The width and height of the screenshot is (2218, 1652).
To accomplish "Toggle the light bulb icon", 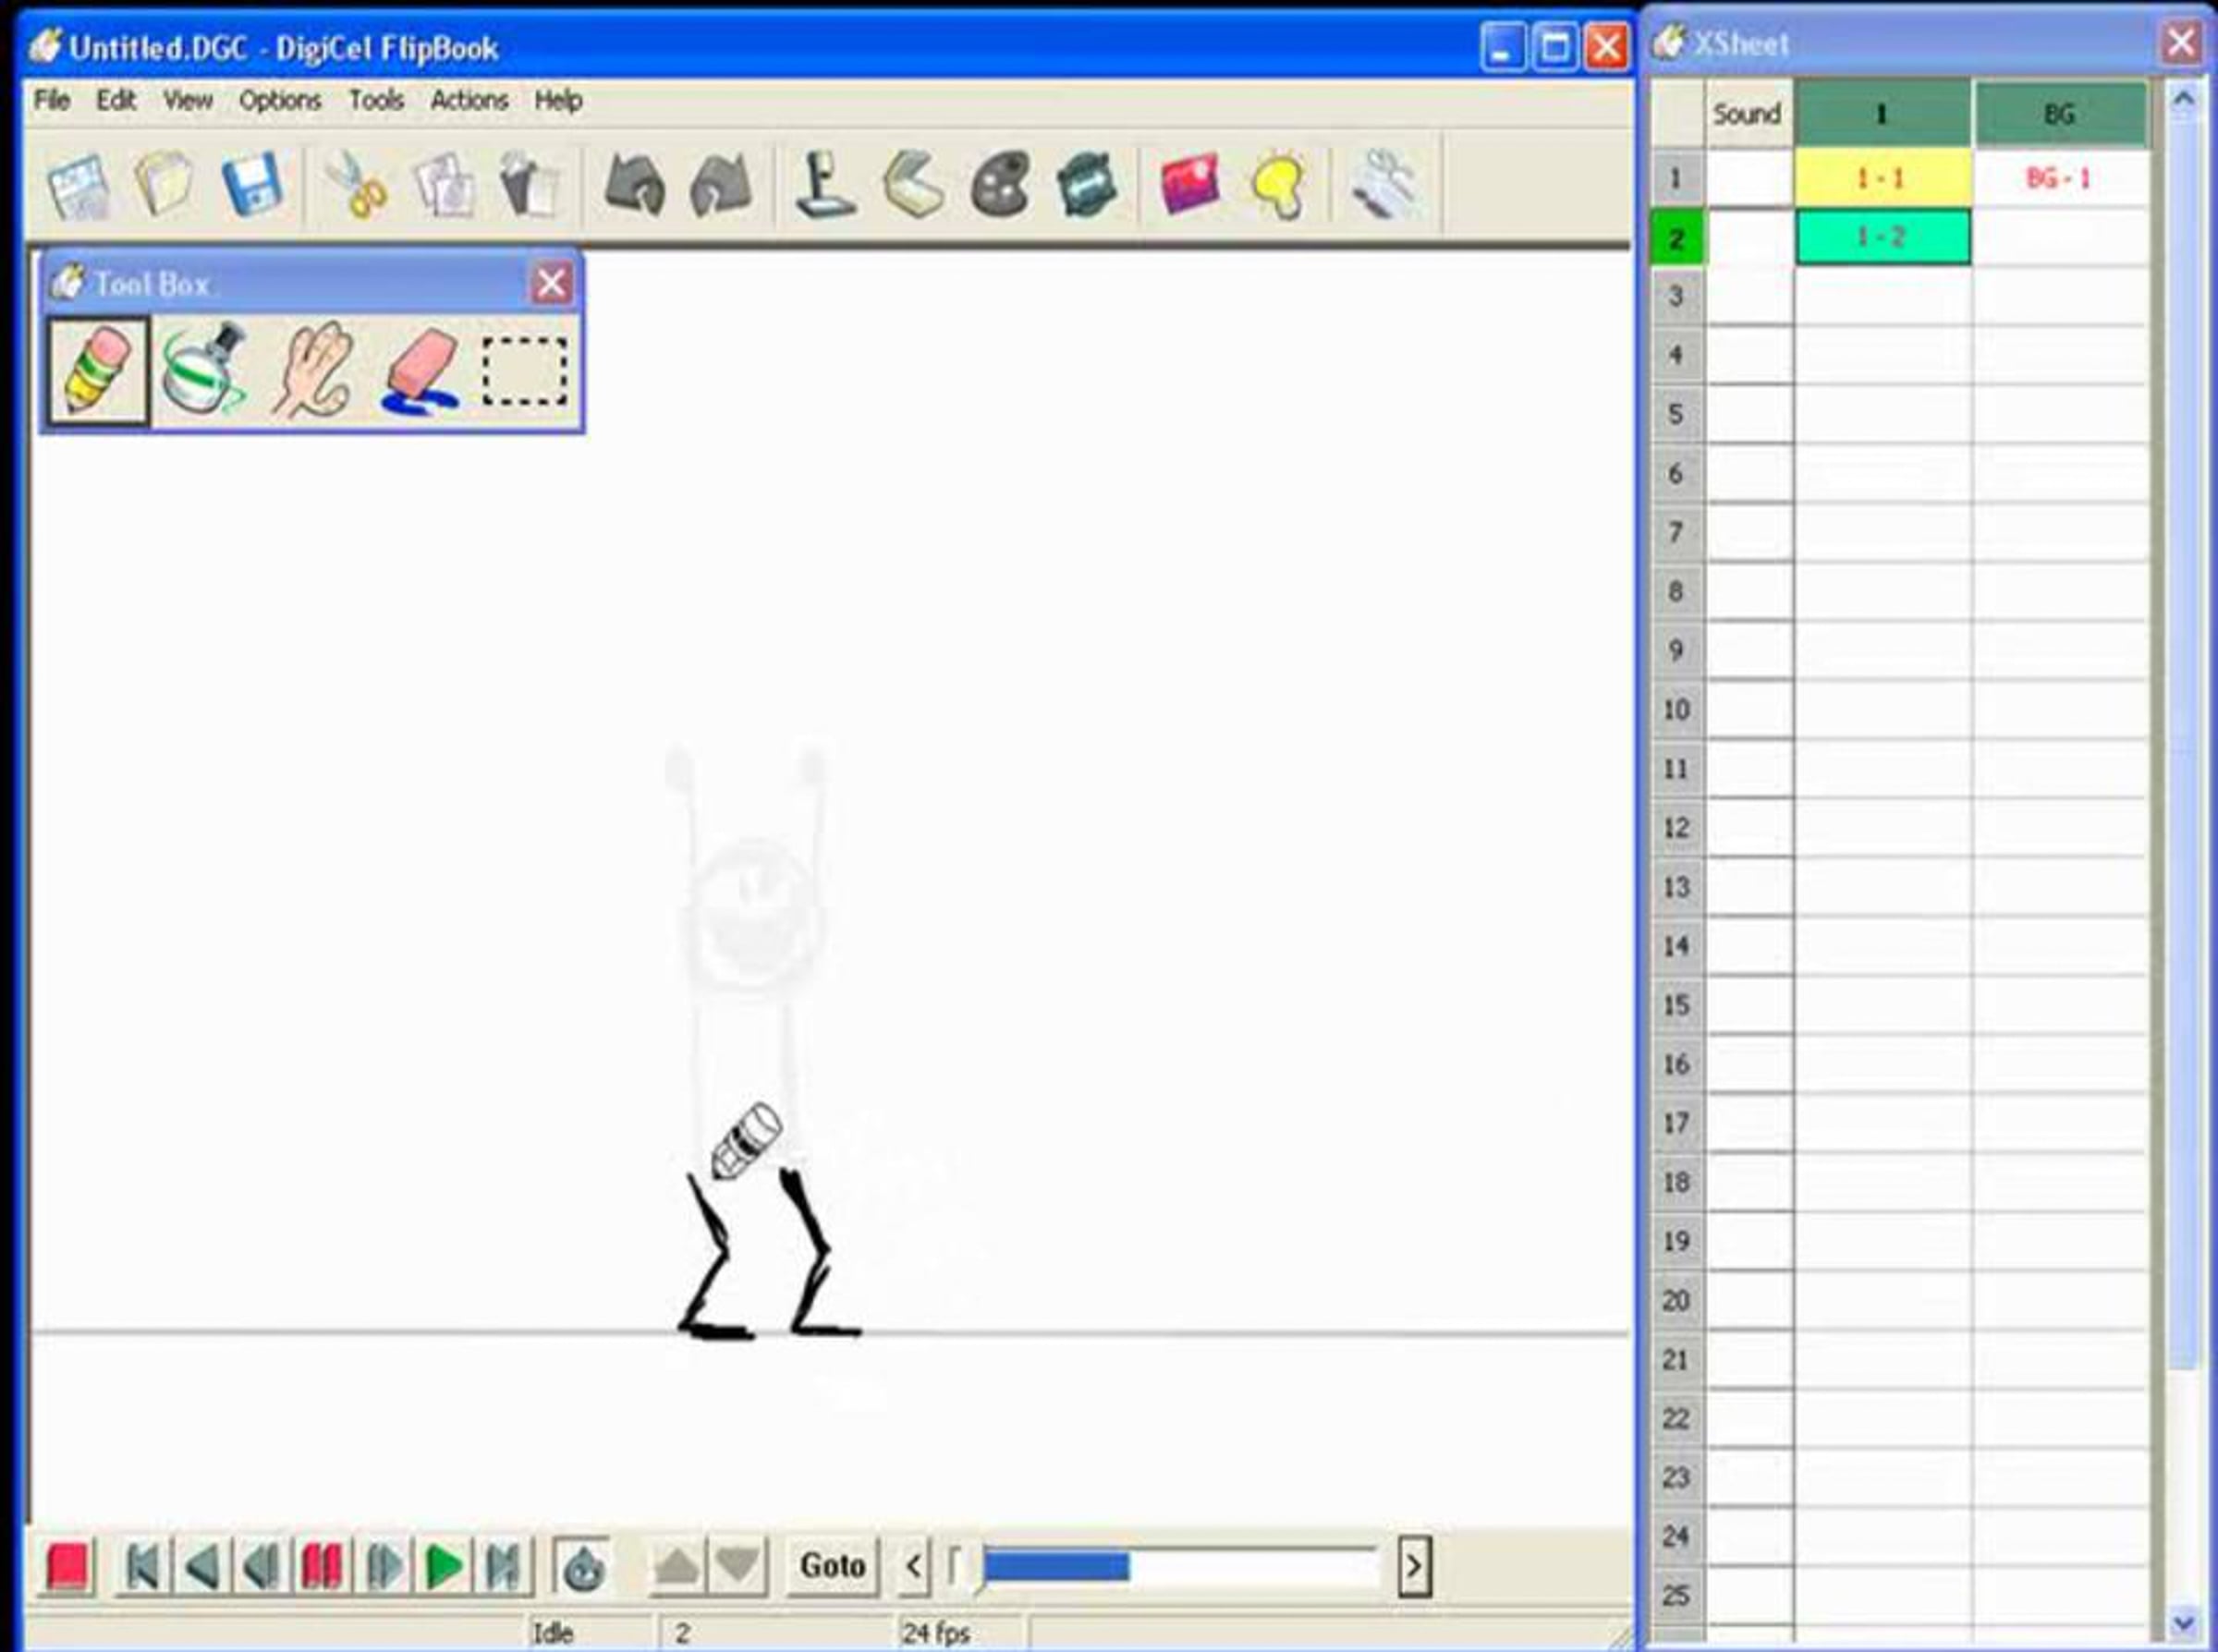I will point(1277,185).
